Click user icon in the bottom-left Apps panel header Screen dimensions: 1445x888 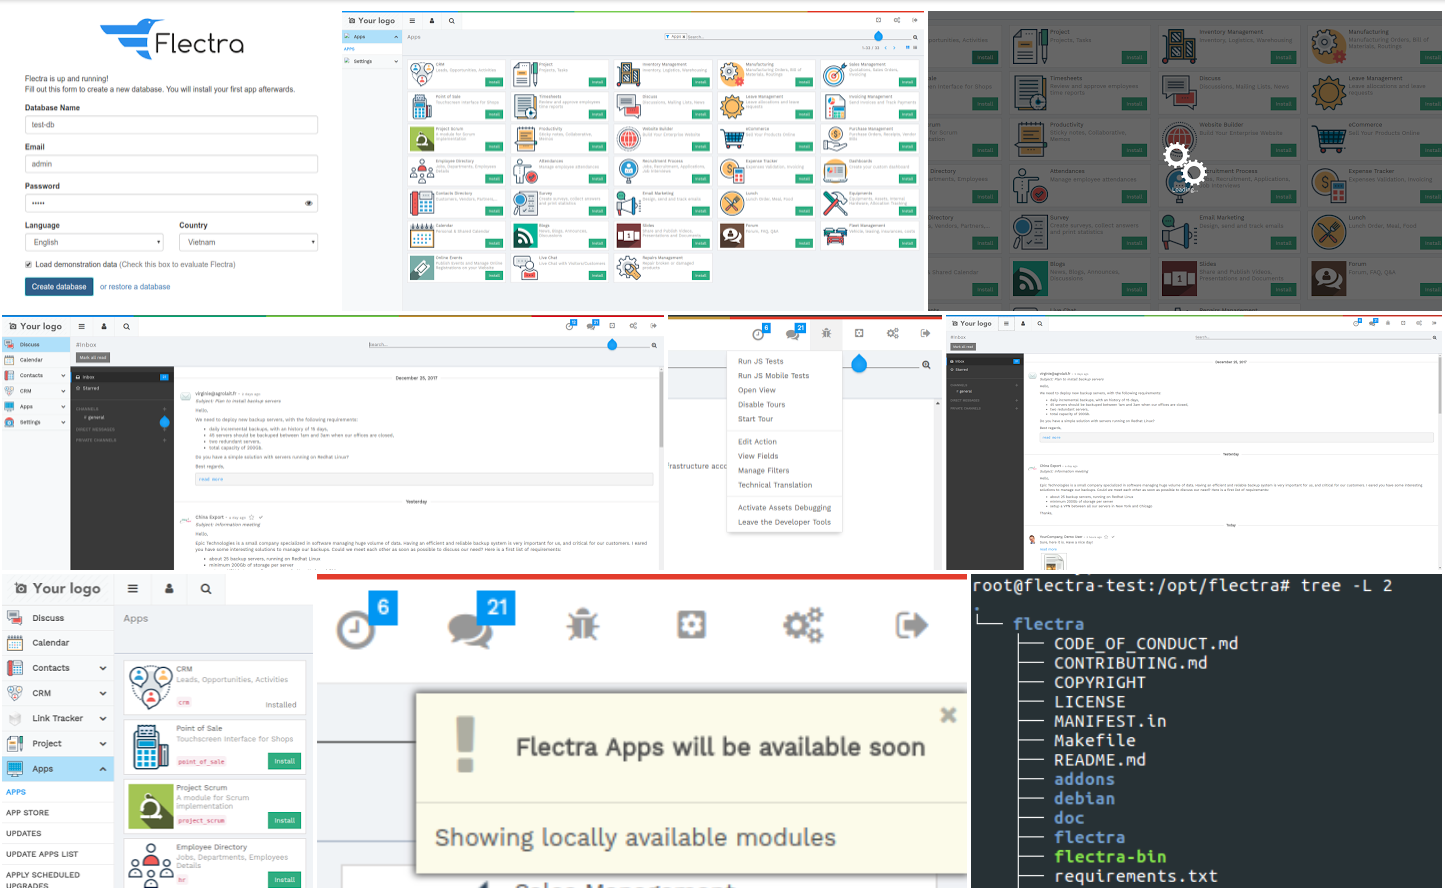pos(169,589)
